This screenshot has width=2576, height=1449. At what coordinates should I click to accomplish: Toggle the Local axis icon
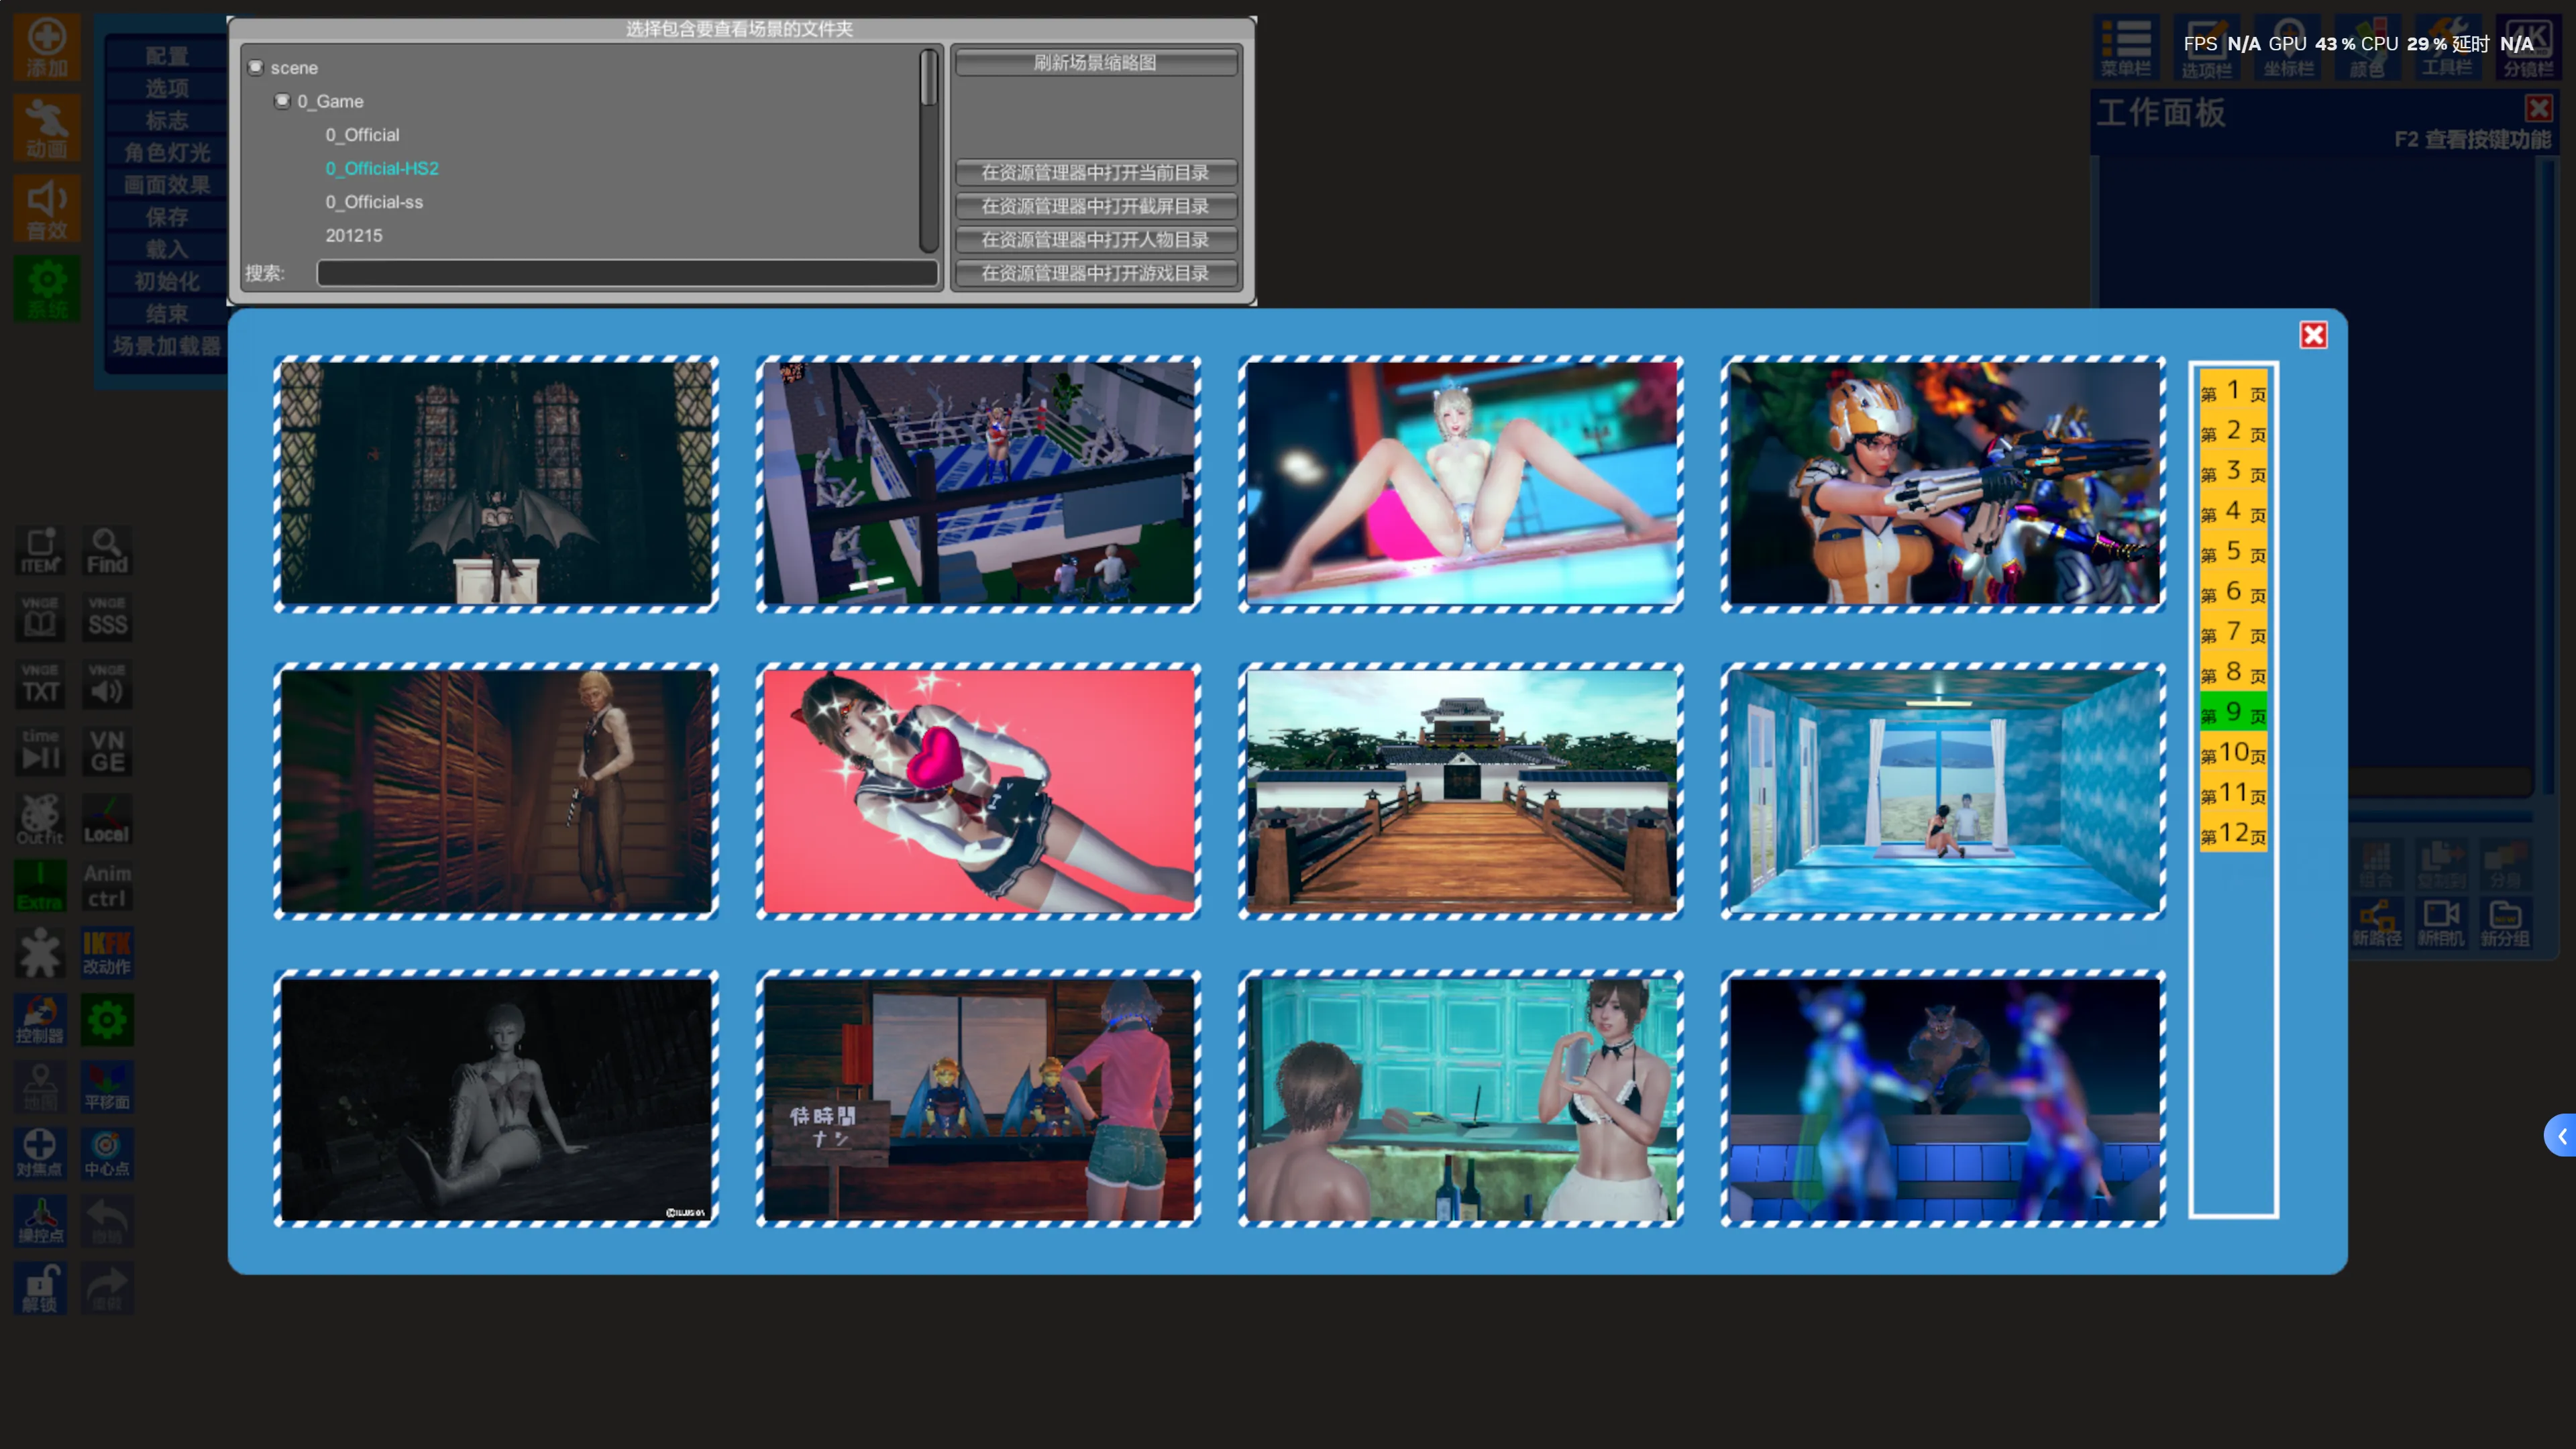pos(107,819)
